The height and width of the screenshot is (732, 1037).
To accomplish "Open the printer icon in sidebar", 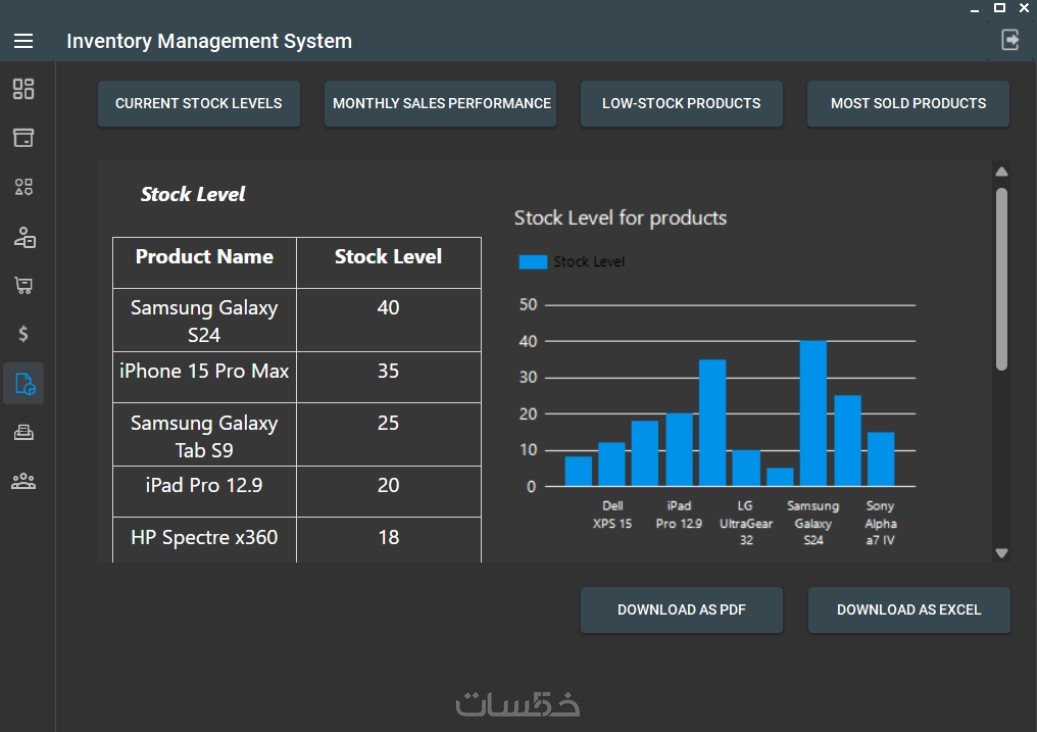I will [23, 432].
